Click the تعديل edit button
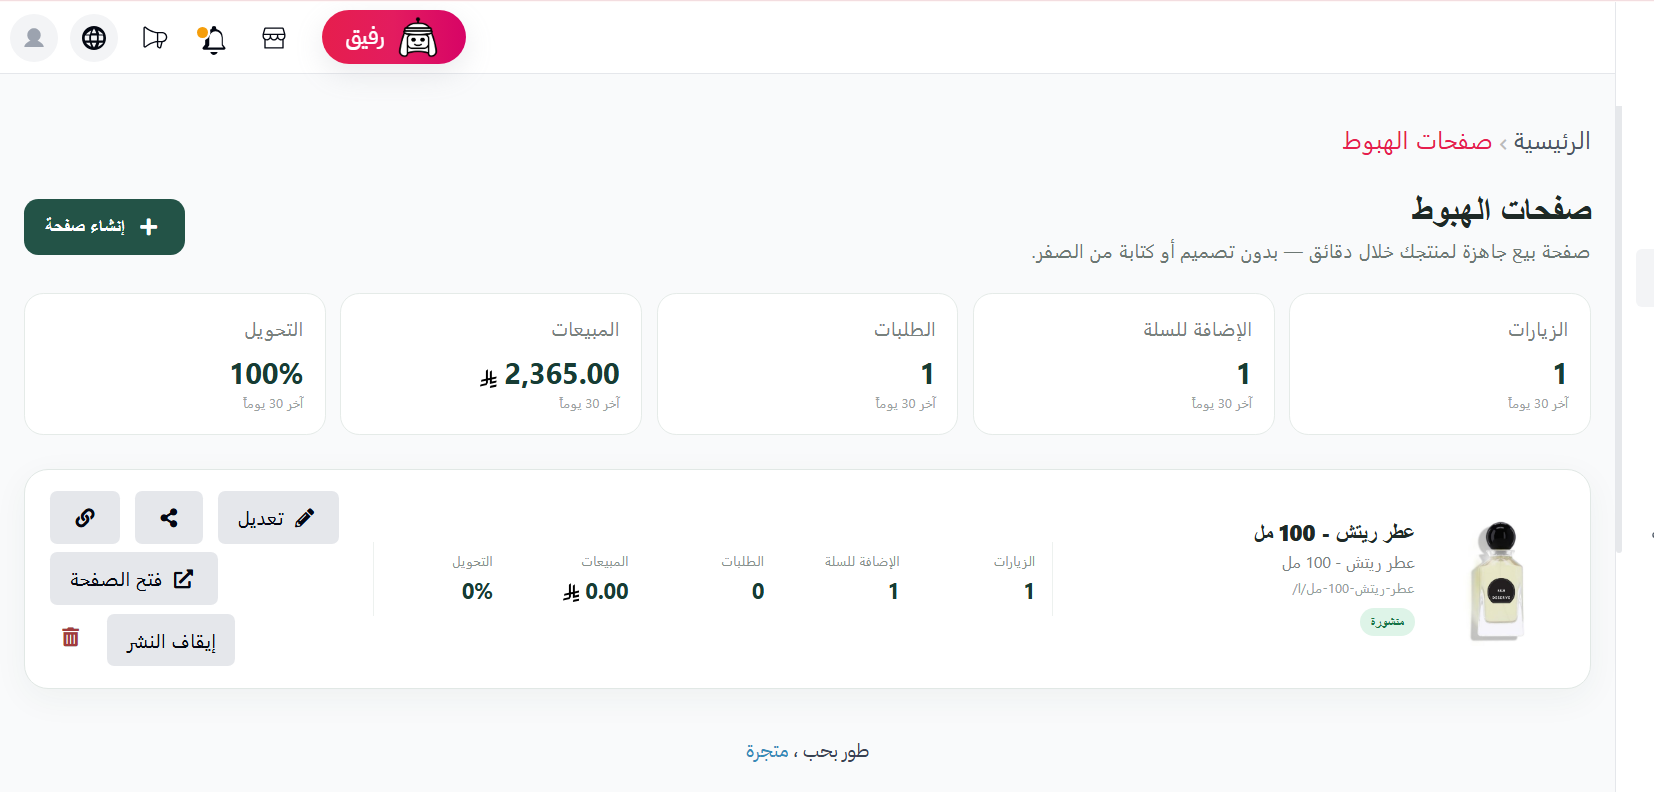The height and width of the screenshot is (792, 1654). [278, 517]
